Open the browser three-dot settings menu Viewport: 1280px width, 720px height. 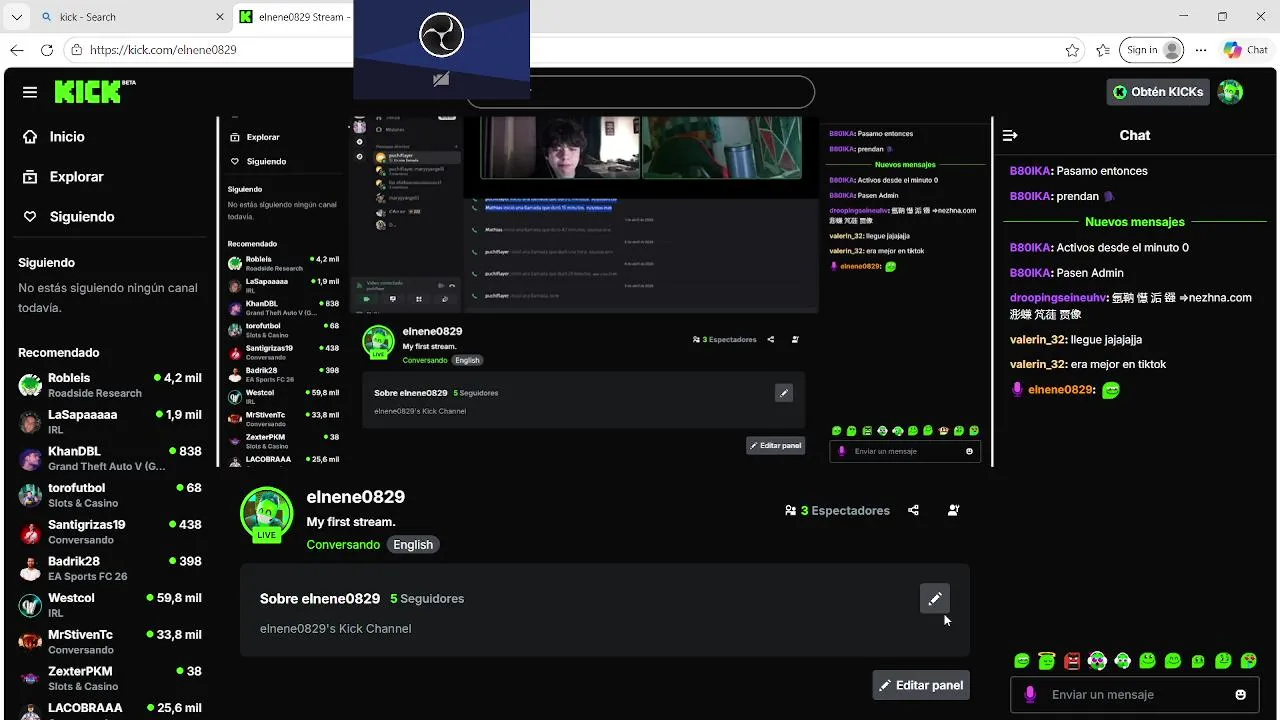(x=1201, y=50)
